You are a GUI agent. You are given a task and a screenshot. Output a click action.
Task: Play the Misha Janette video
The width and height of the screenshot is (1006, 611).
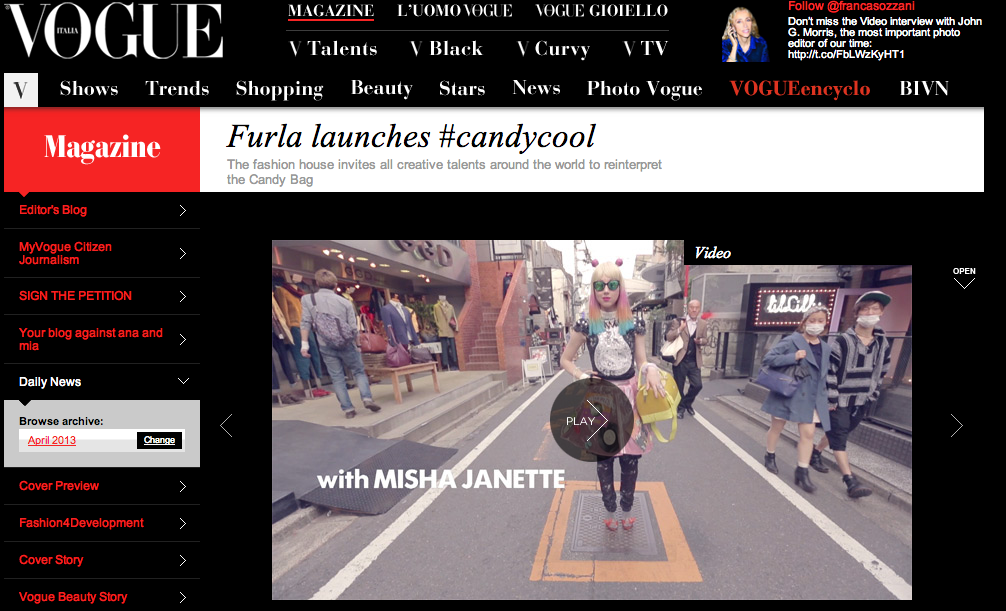pos(591,420)
